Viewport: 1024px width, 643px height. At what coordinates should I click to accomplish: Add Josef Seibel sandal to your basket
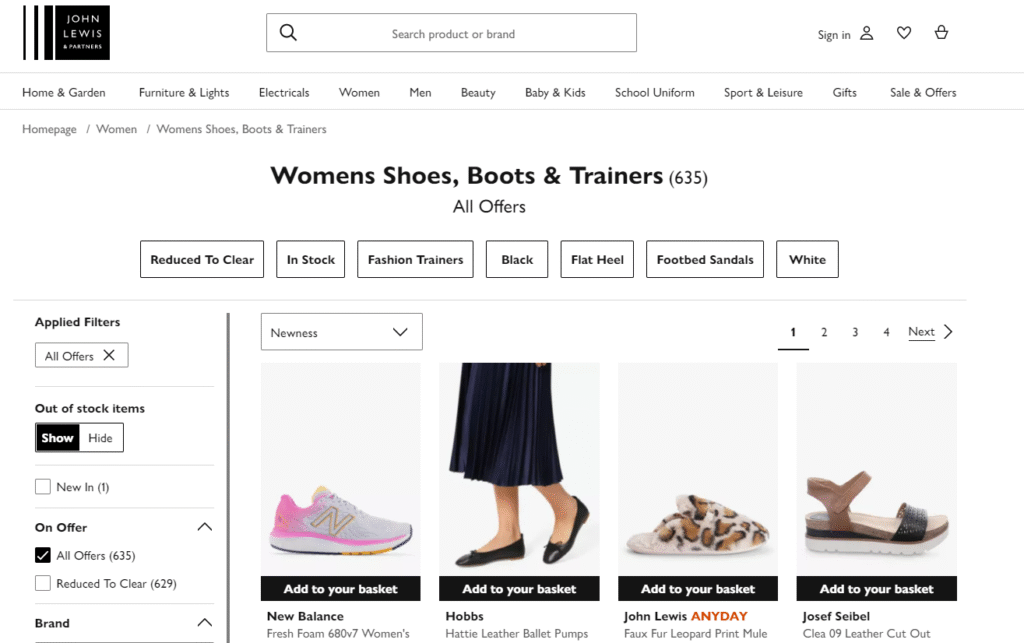pyautogui.click(x=876, y=589)
